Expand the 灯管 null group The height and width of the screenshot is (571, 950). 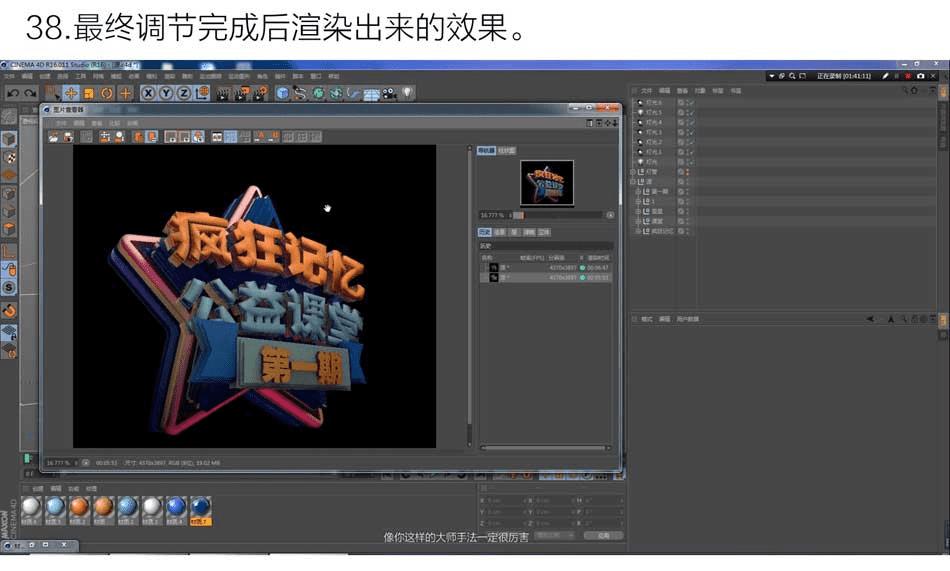coord(633,172)
